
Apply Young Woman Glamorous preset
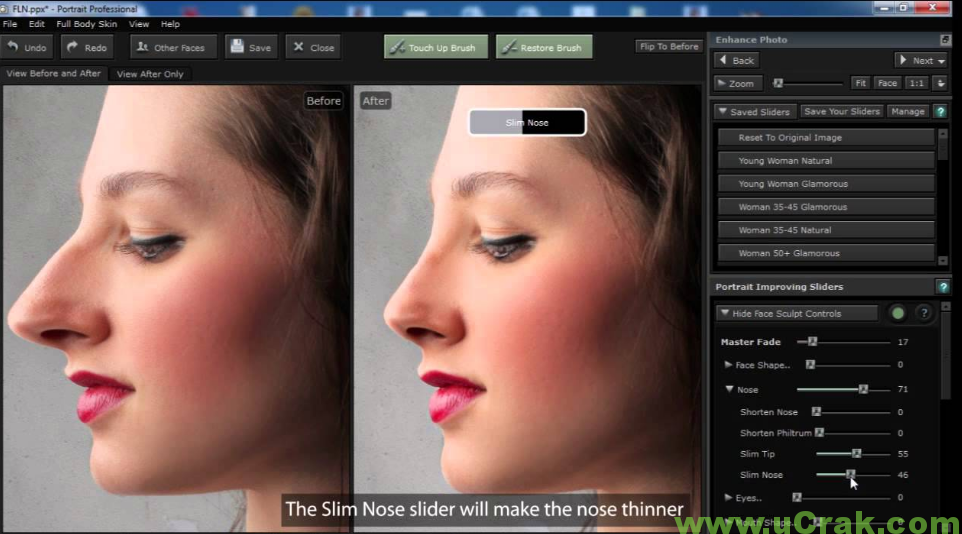pos(826,184)
